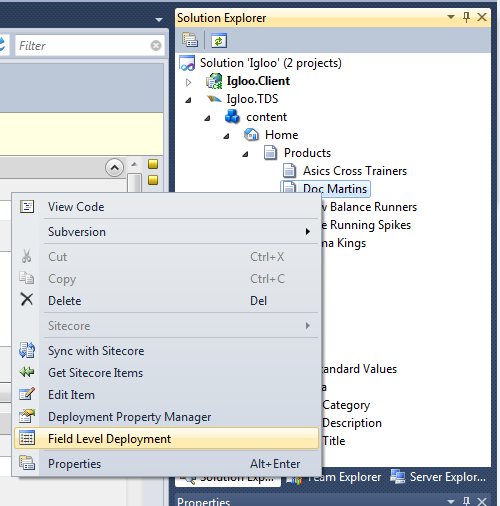500x506 pixels.
Task: Choose View Code from the context menu
Action: click(166, 207)
